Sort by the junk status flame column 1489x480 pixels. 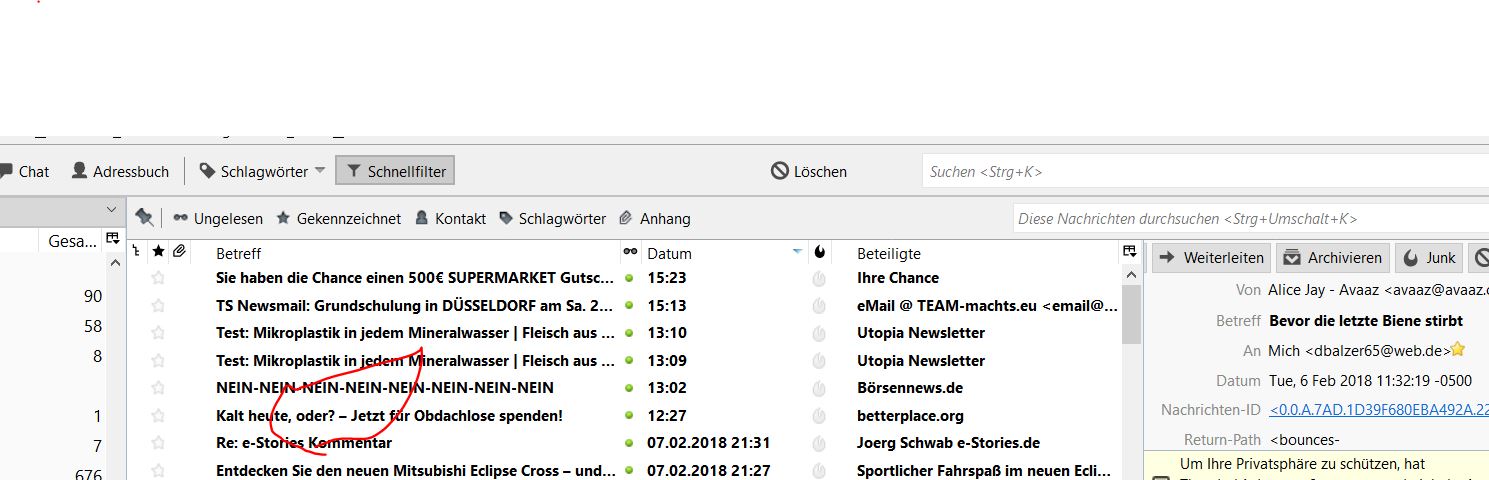click(820, 253)
